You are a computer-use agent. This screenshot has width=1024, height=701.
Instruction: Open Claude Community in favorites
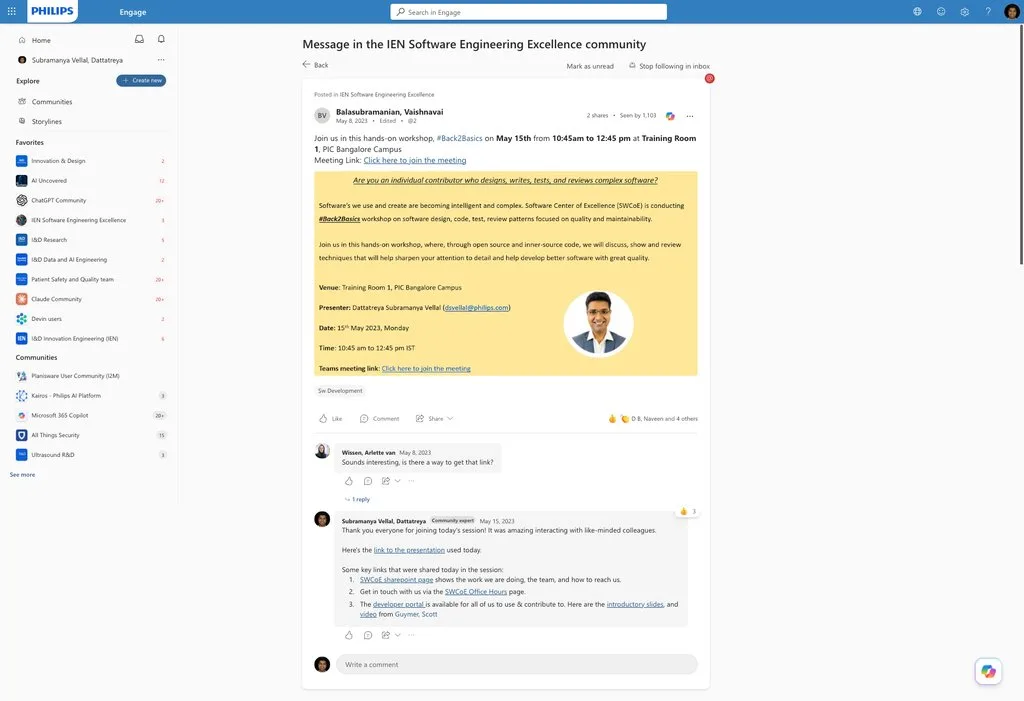(90, 299)
